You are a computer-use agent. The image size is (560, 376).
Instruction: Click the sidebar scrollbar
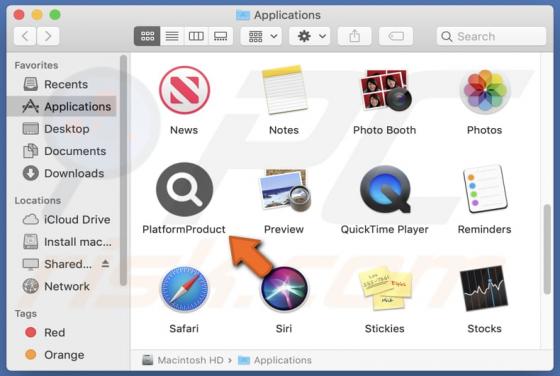(123, 170)
